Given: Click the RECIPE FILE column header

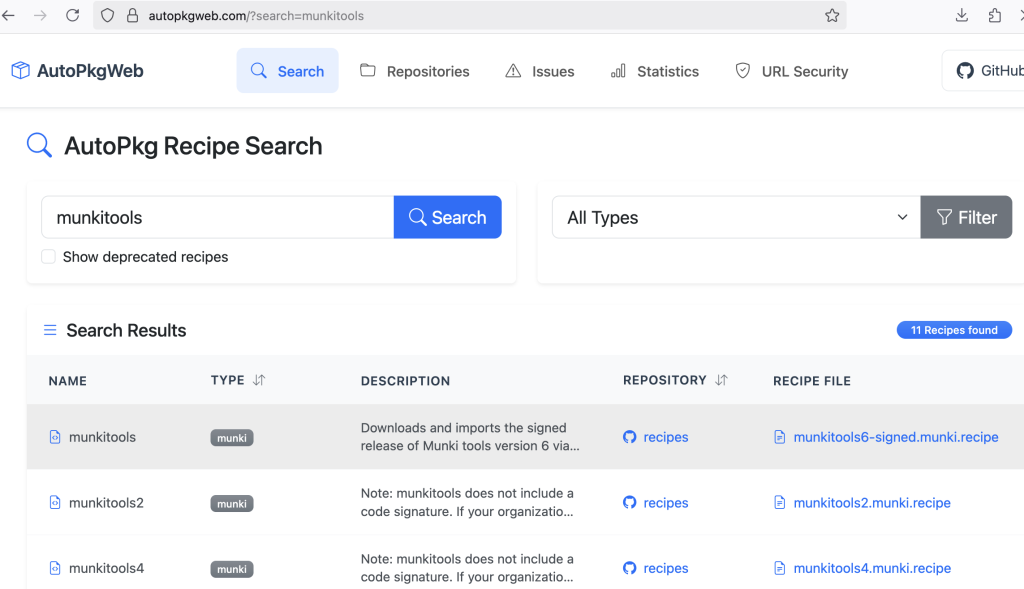Looking at the screenshot, I should (x=812, y=381).
